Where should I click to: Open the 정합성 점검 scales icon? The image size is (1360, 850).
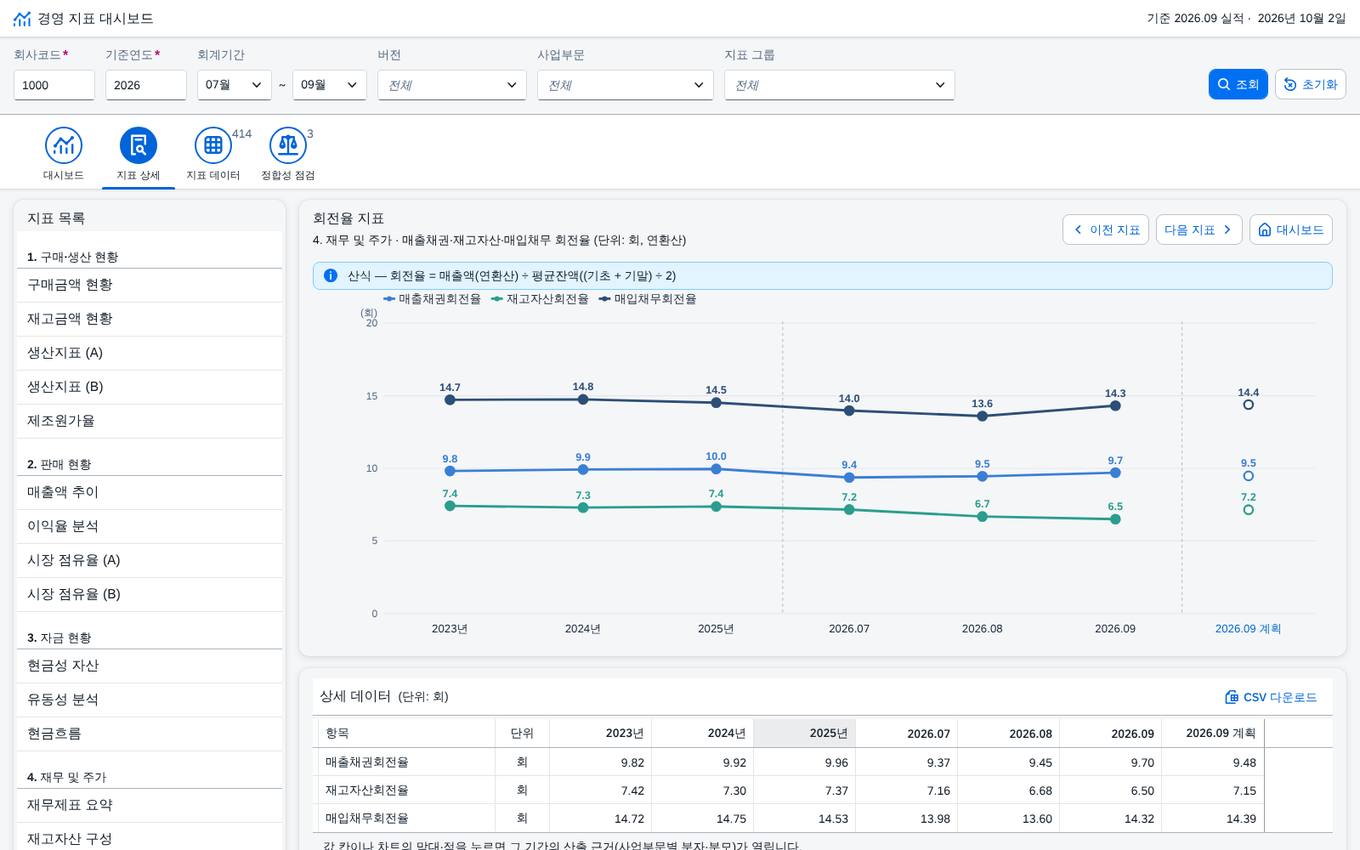pyautogui.click(x=288, y=145)
